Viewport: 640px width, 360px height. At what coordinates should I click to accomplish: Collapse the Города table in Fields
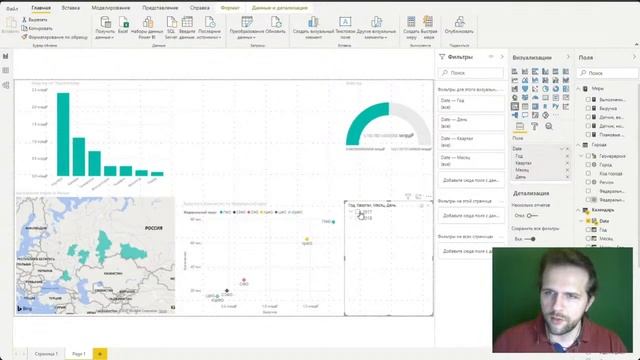[x=579, y=145]
